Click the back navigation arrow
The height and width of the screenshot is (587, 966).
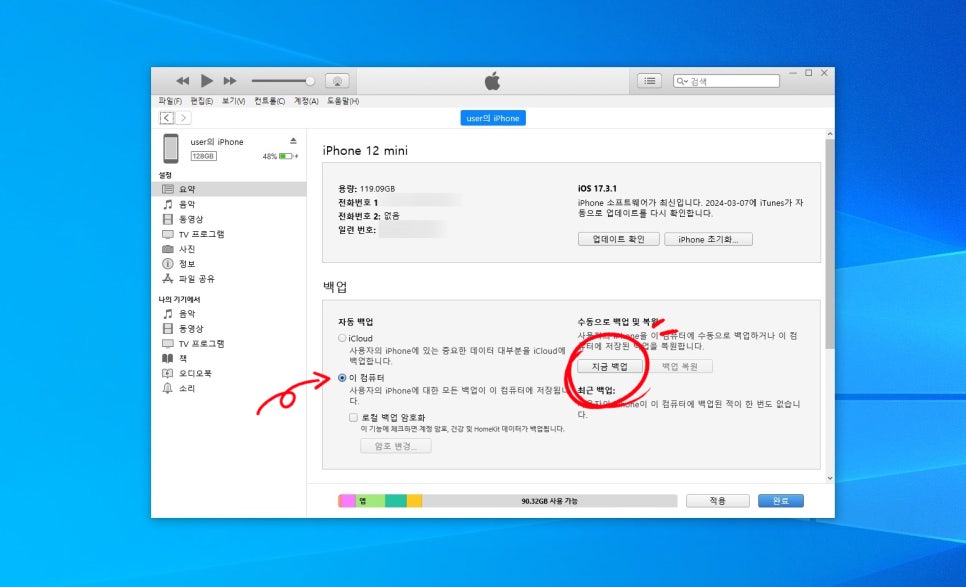click(x=167, y=118)
